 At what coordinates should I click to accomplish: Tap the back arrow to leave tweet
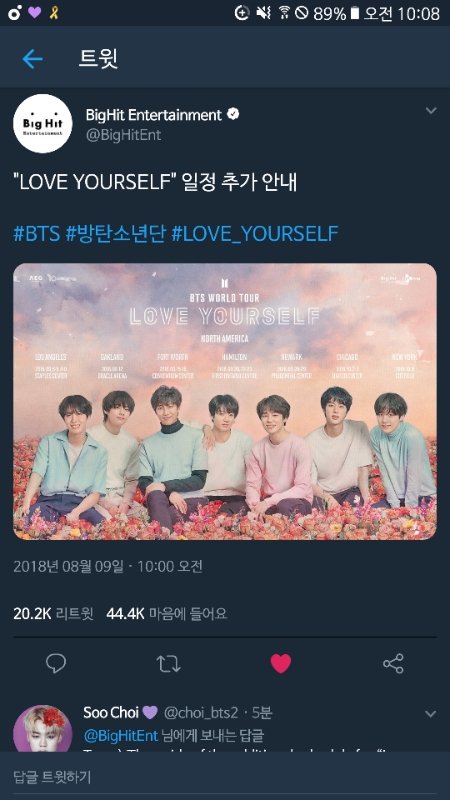coord(32,59)
